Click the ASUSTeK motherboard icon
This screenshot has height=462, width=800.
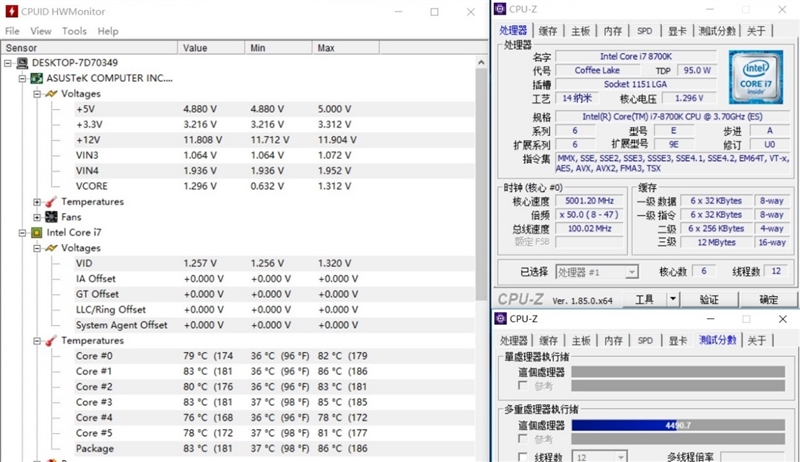37,79
